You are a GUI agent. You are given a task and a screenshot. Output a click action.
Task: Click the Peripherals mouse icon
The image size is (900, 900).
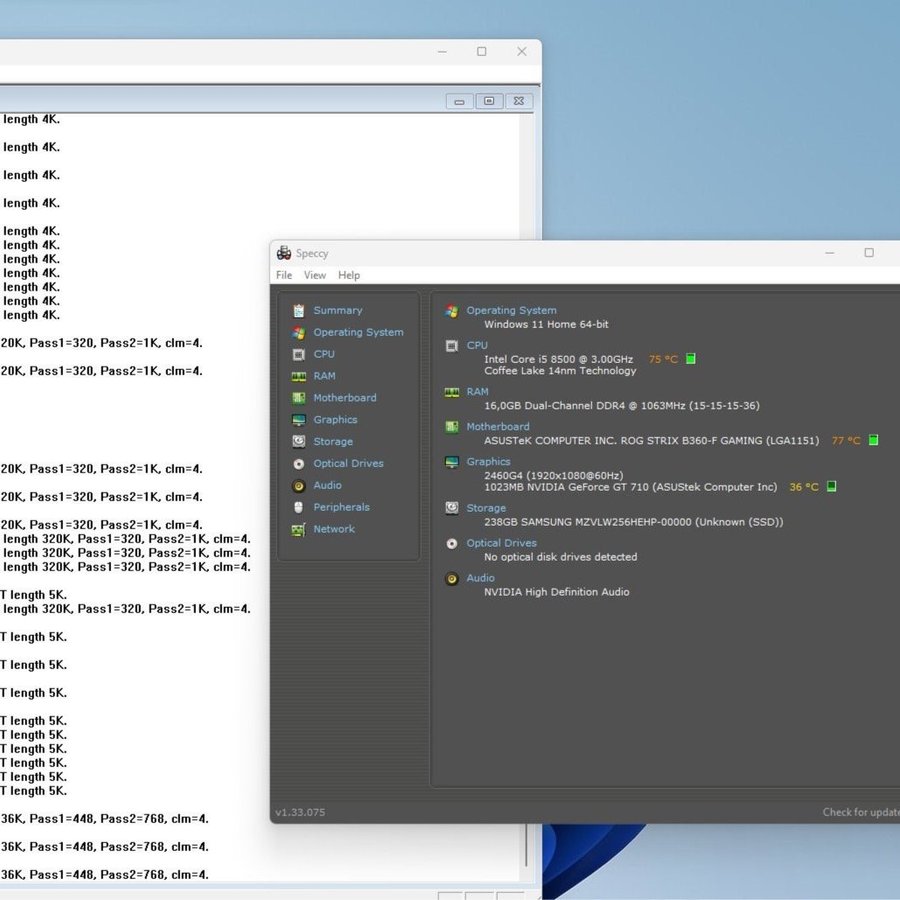tap(298, 508)
